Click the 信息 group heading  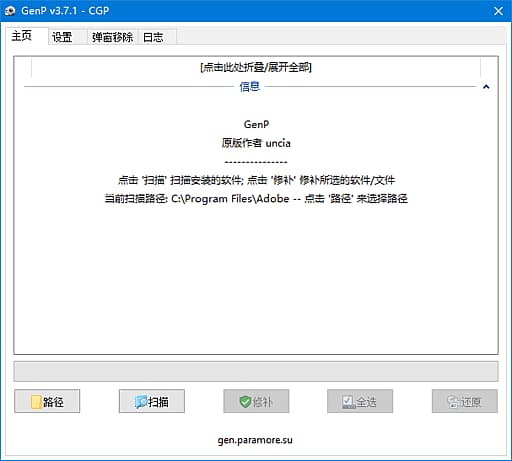coord(250,87)
